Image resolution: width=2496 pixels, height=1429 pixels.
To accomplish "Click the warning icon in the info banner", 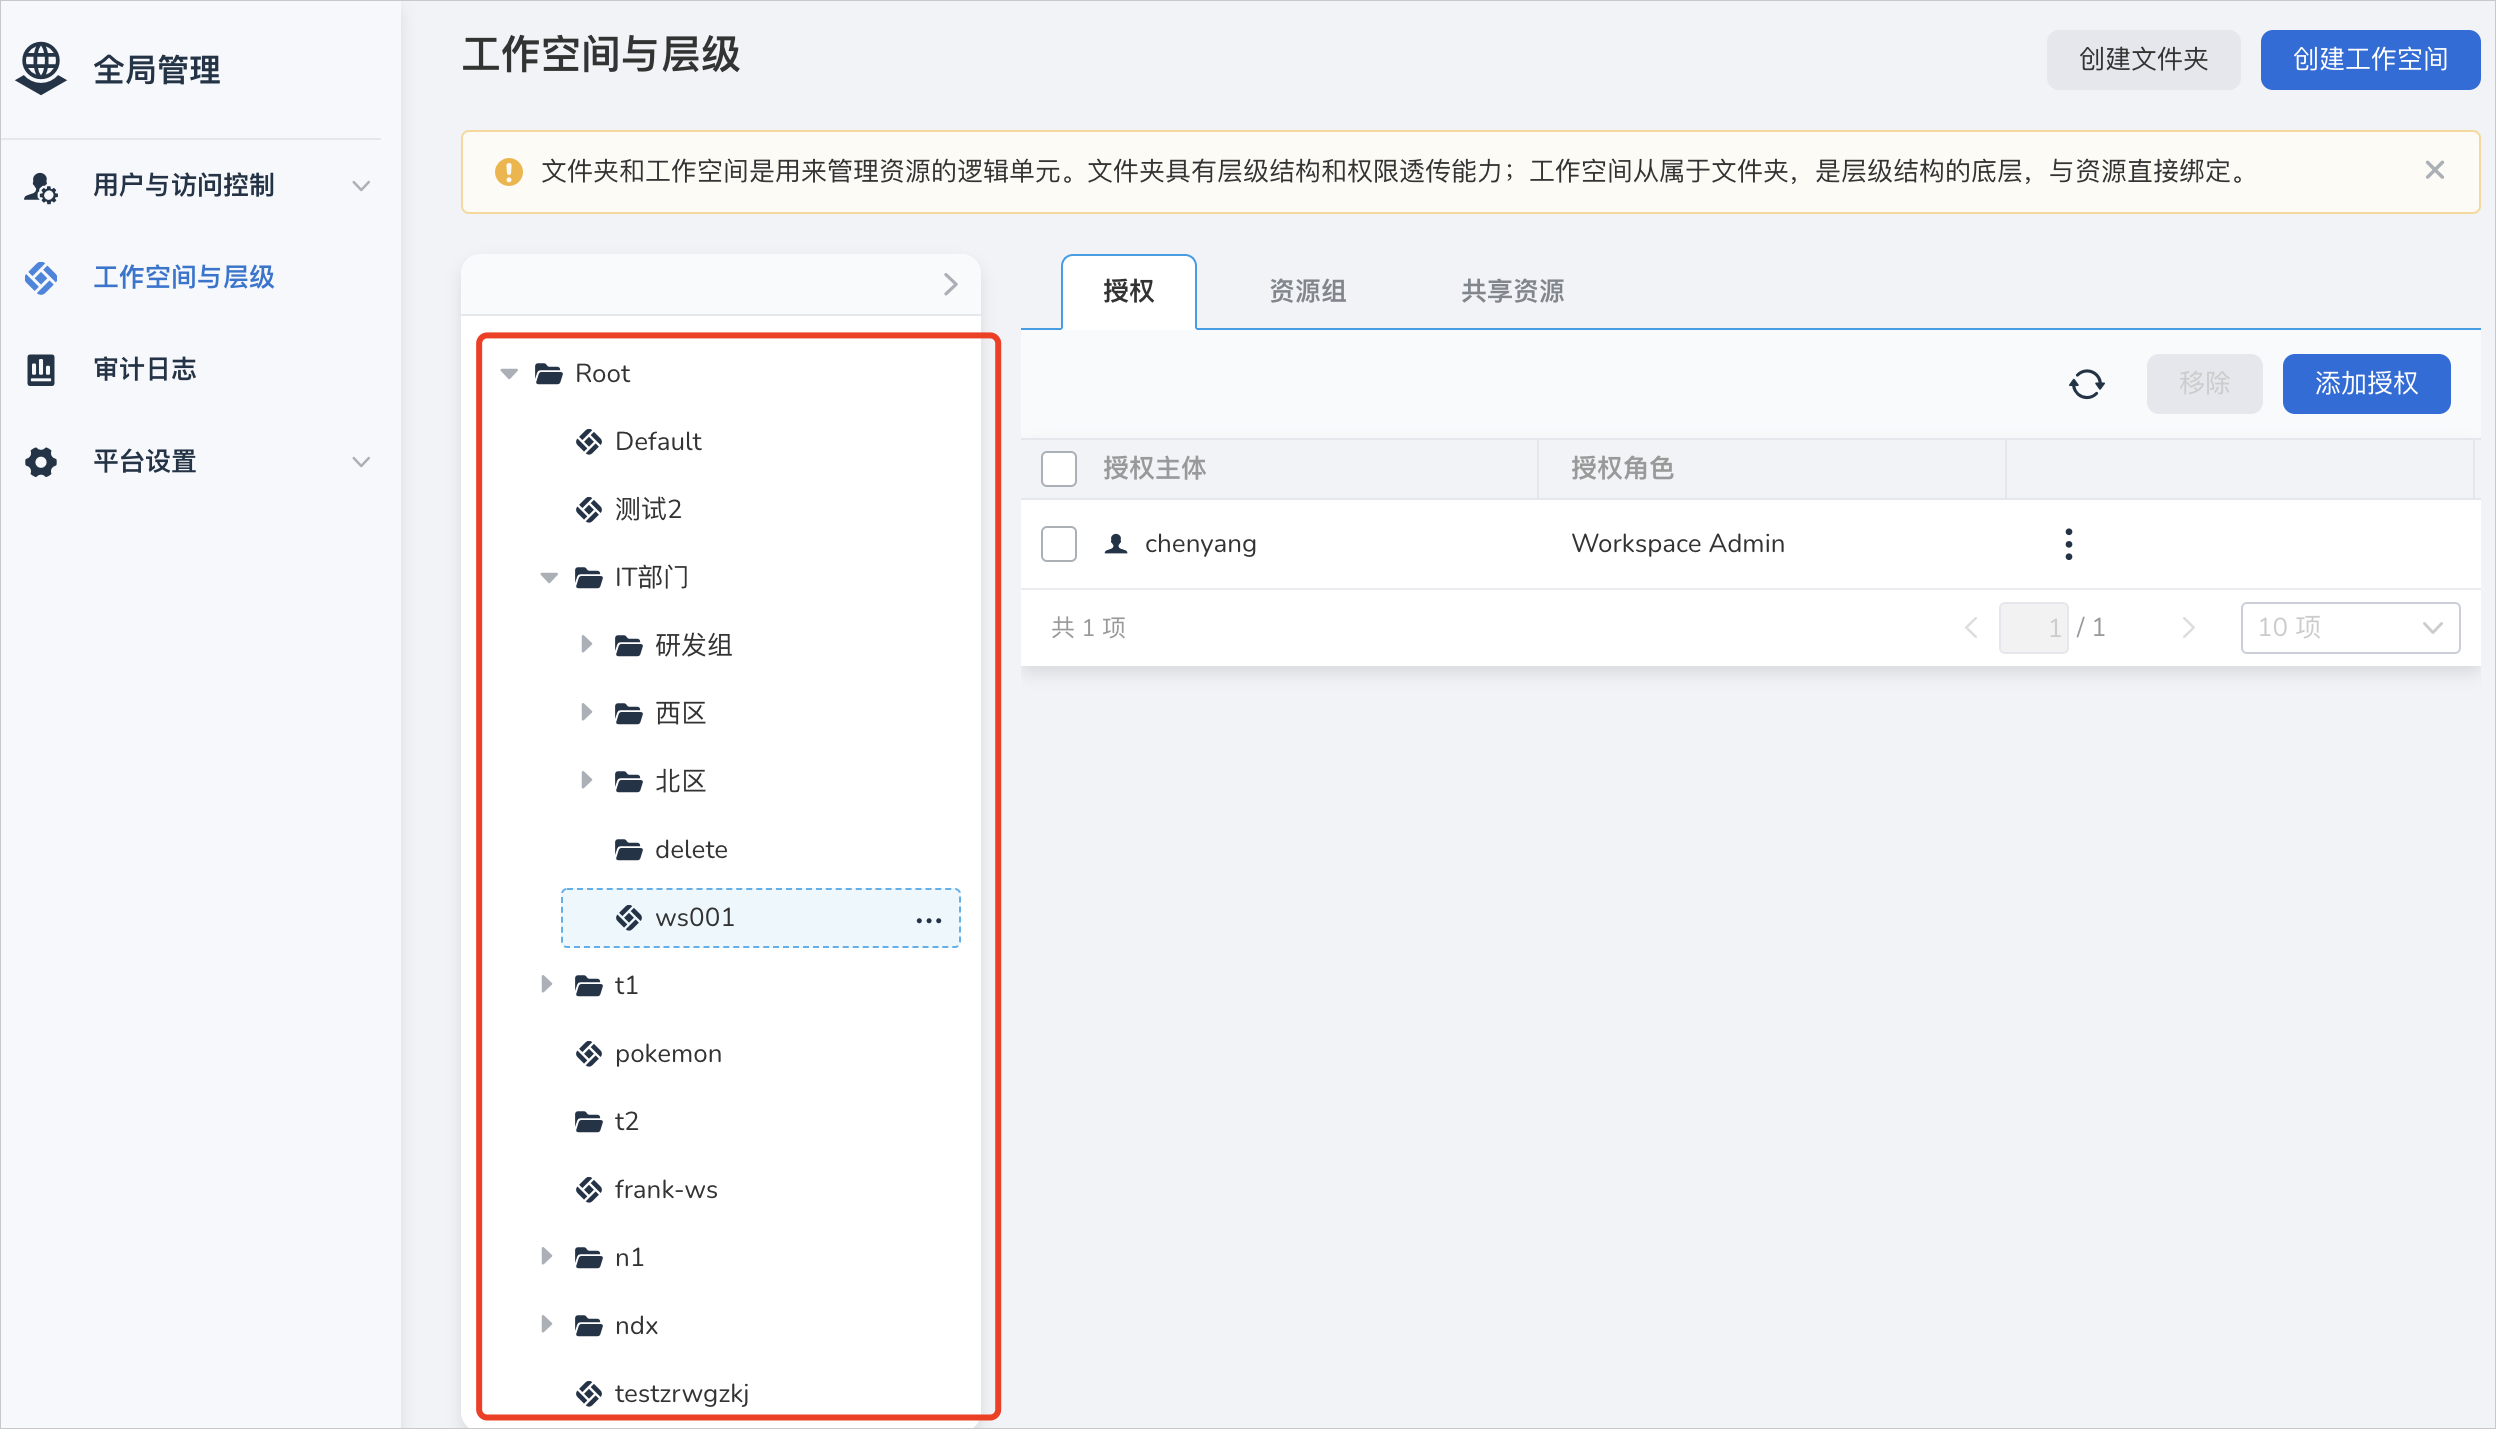I will pos(509,172).
